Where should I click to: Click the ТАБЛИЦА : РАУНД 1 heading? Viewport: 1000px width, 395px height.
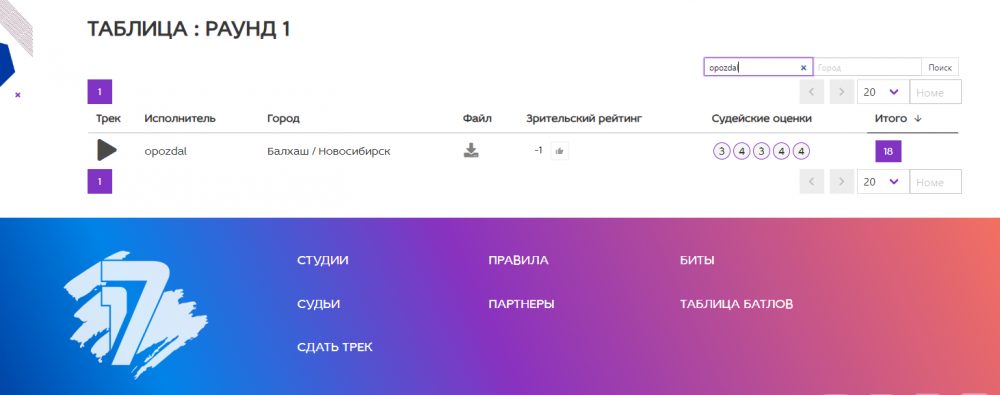[x=189, y=29]
